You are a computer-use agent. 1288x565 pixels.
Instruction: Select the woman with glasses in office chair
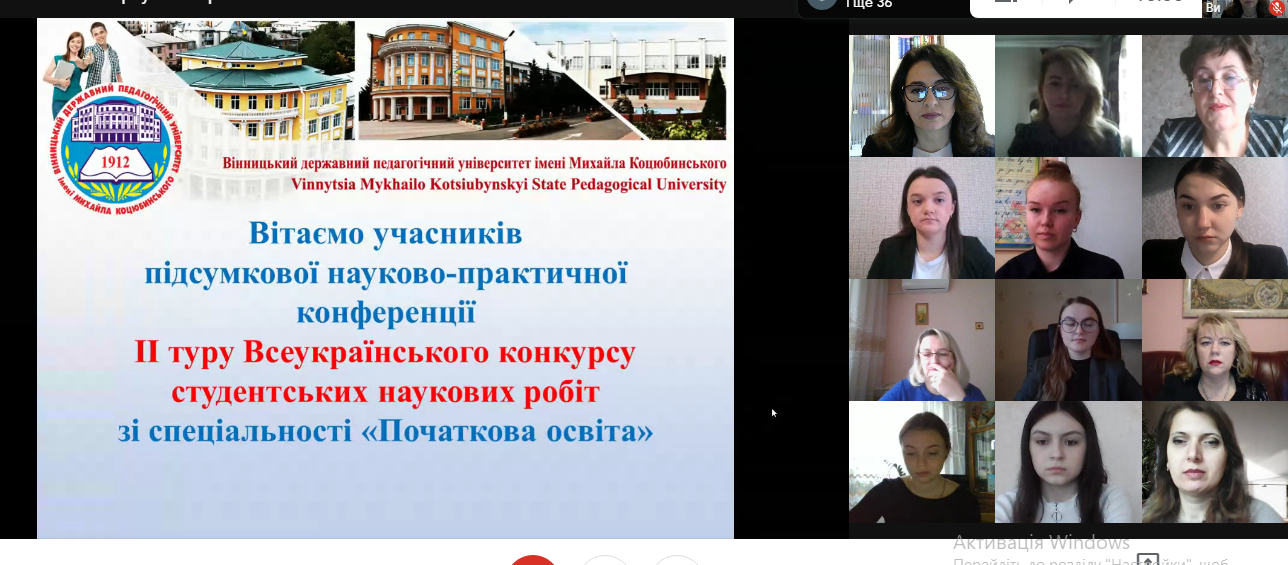point(1067,341)
